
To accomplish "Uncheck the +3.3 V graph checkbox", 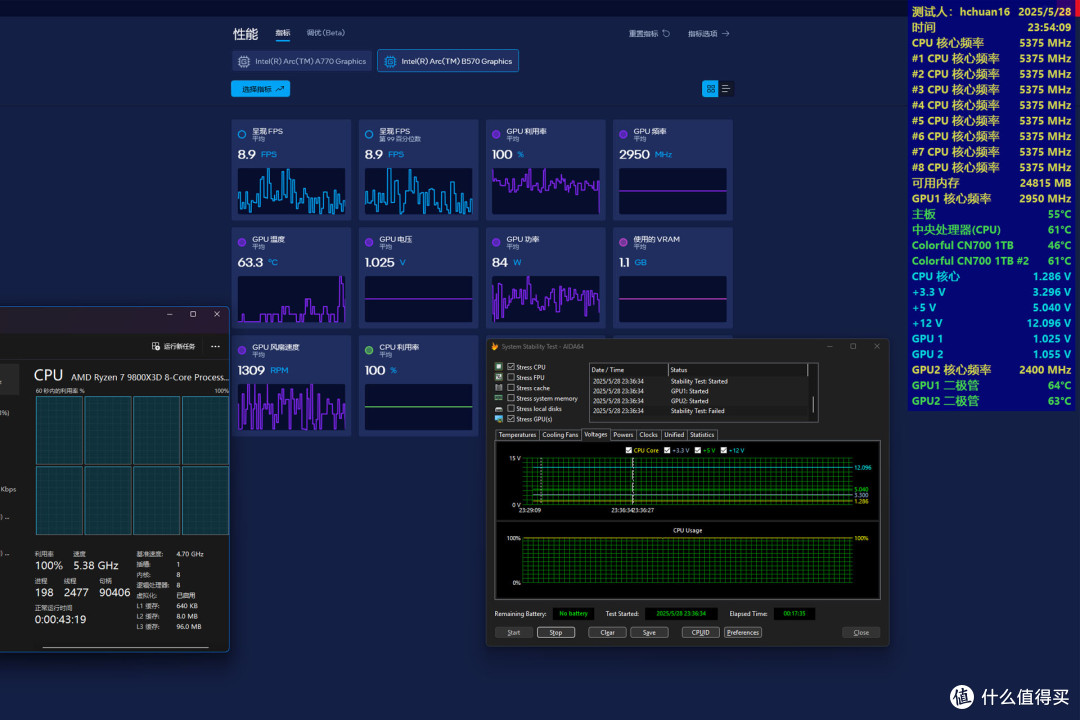I will [x=667, y=450].
